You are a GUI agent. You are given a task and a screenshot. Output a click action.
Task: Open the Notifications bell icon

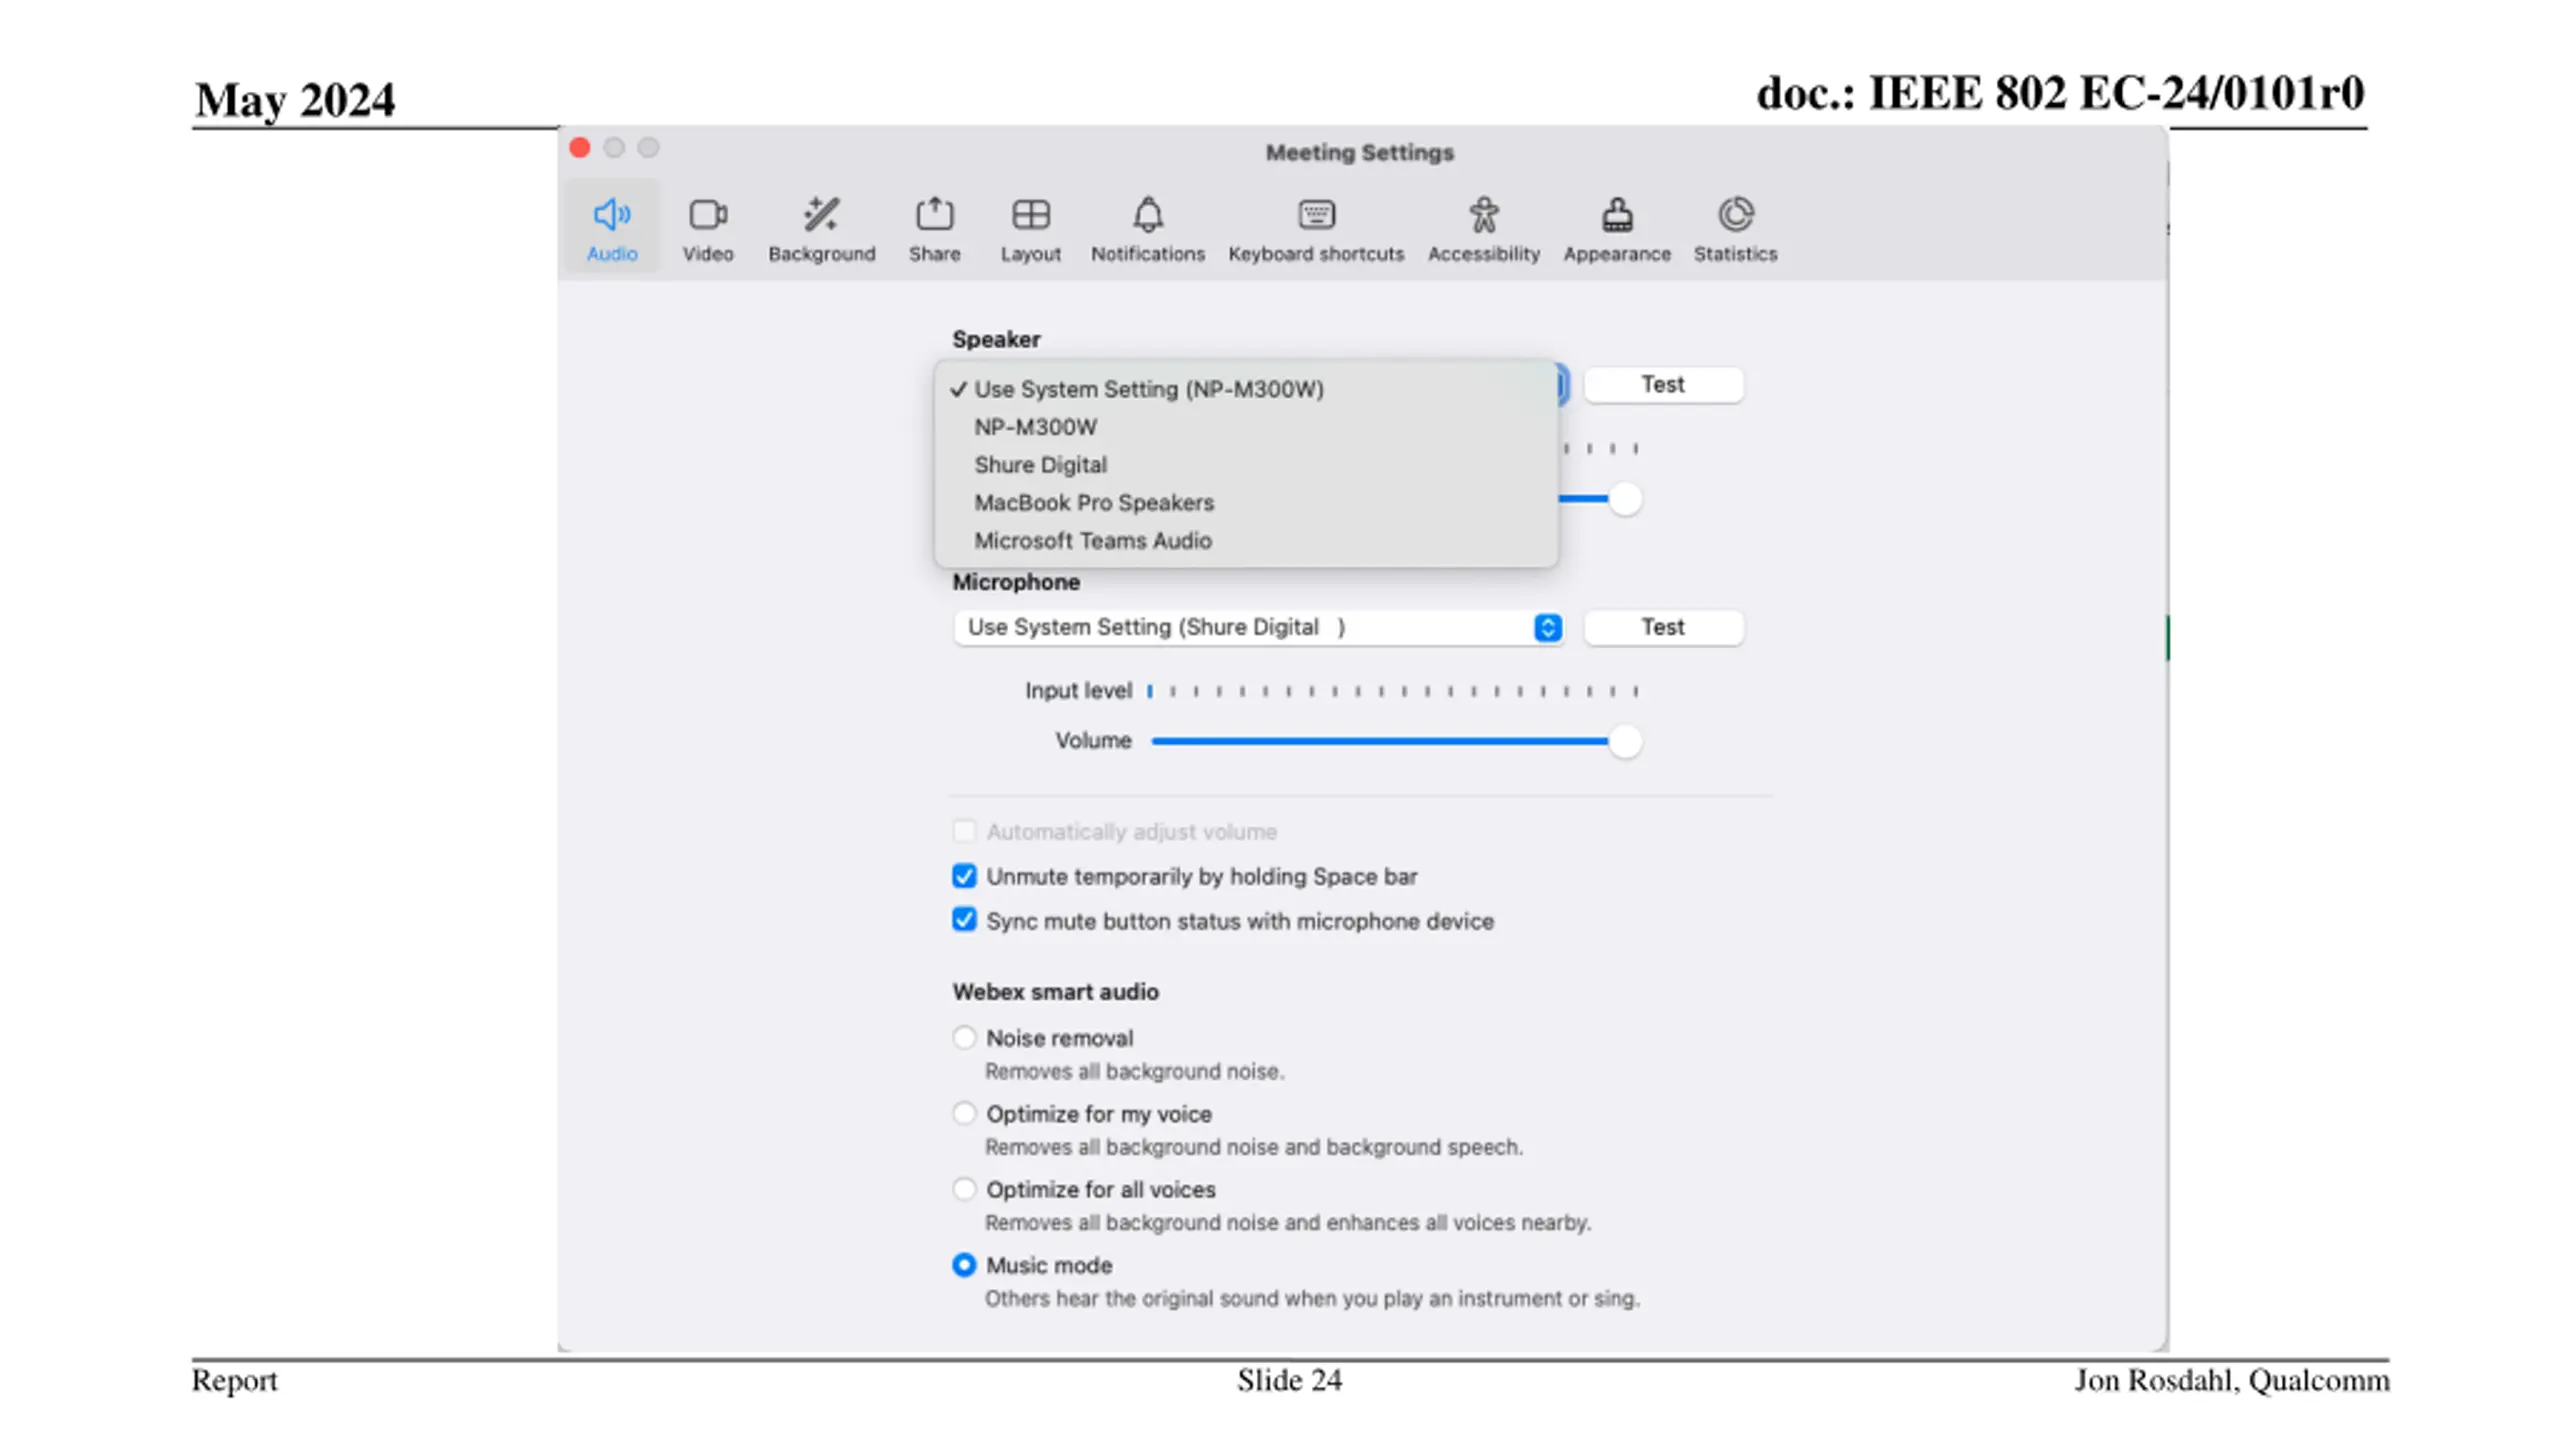[1147, 214]
